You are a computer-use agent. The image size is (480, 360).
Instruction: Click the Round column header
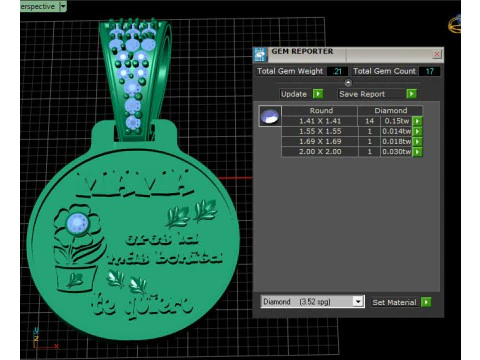point(321,110)
